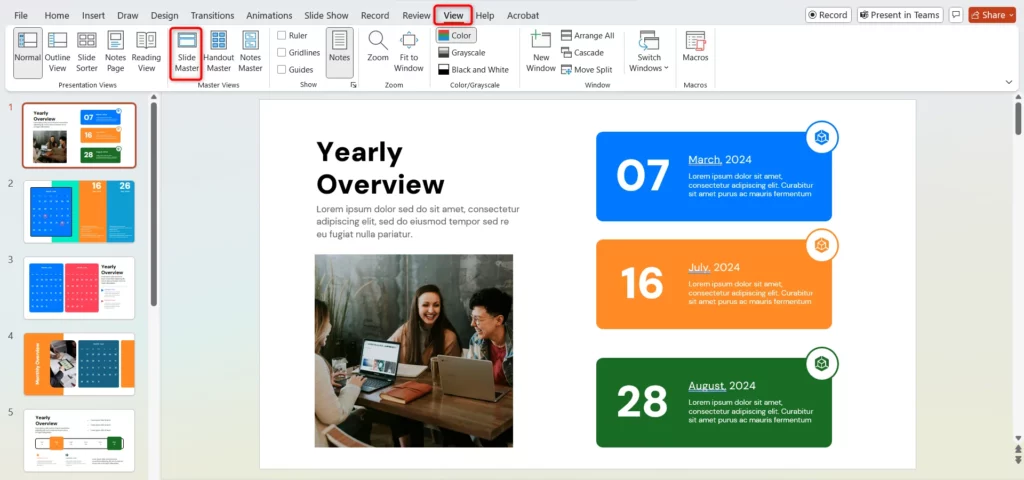Open the Transitions ribbon tab
Screen dimensions: 1024x480
tap(211, 16)
